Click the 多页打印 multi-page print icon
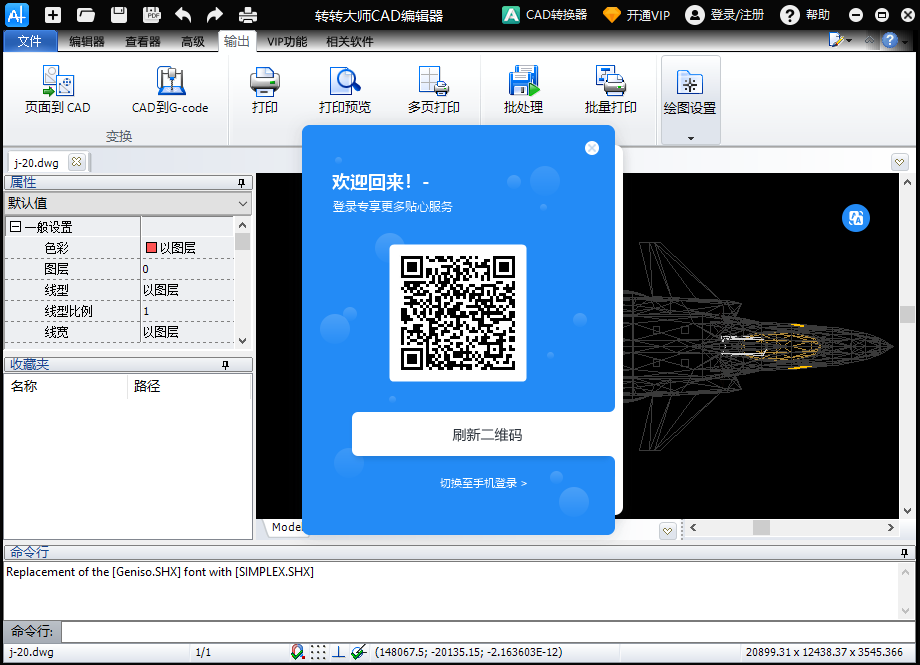The height and width of the screenshot is (665, 920). coord(433,82)
